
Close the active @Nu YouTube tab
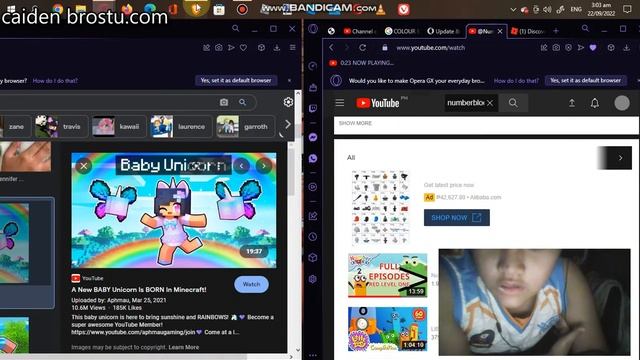(x=500, y=31)
